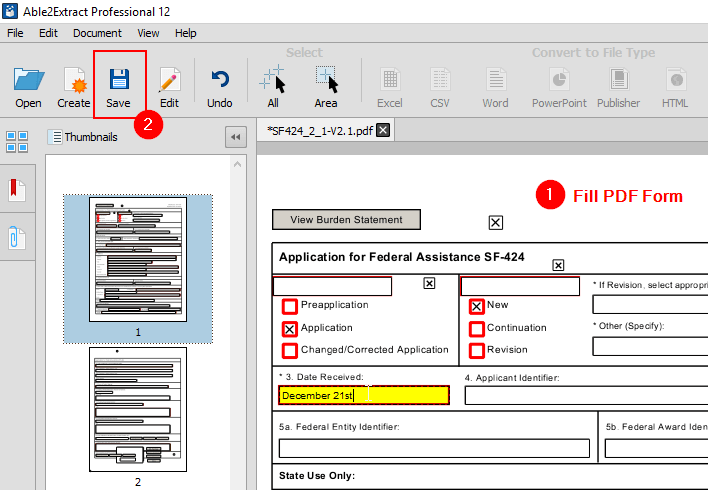This screenshot has height=490, width=708.
Task: Convert to Excel file type
Action: pyautogui.click(x=390, y=88)
